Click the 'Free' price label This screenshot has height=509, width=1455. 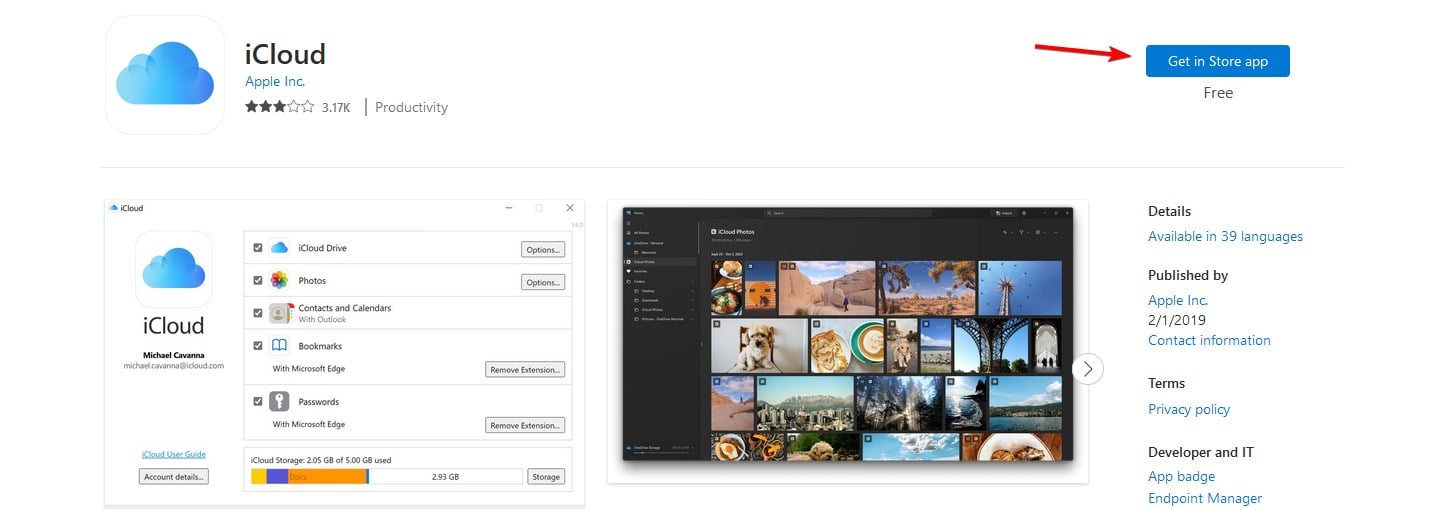(1218, 93)
